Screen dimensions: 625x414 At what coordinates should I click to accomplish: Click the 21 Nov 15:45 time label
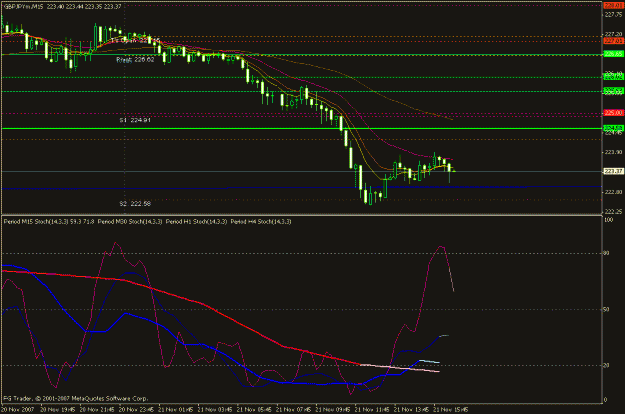point(451,410)
